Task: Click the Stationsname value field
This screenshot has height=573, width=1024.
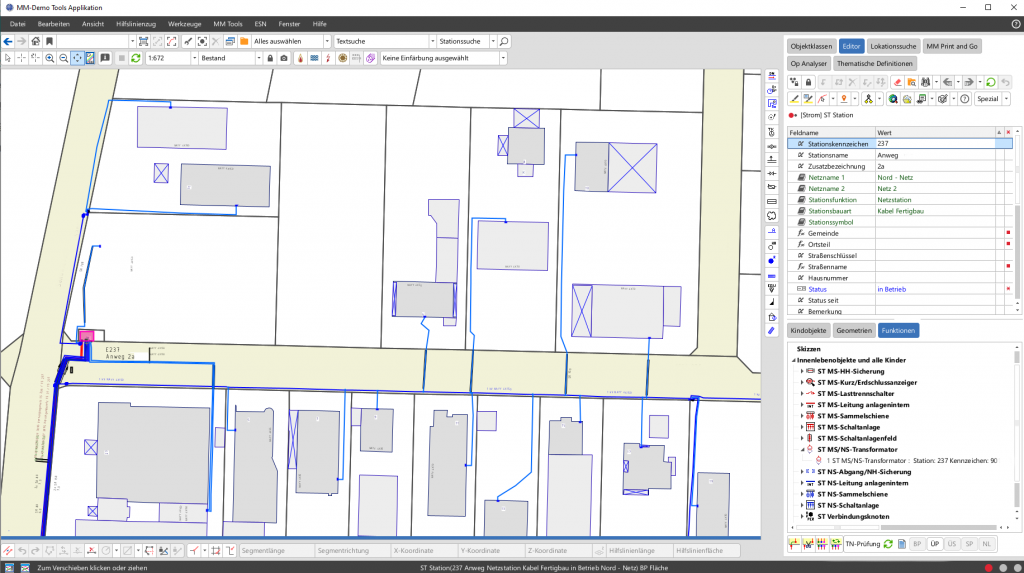Action: [933, 155]
